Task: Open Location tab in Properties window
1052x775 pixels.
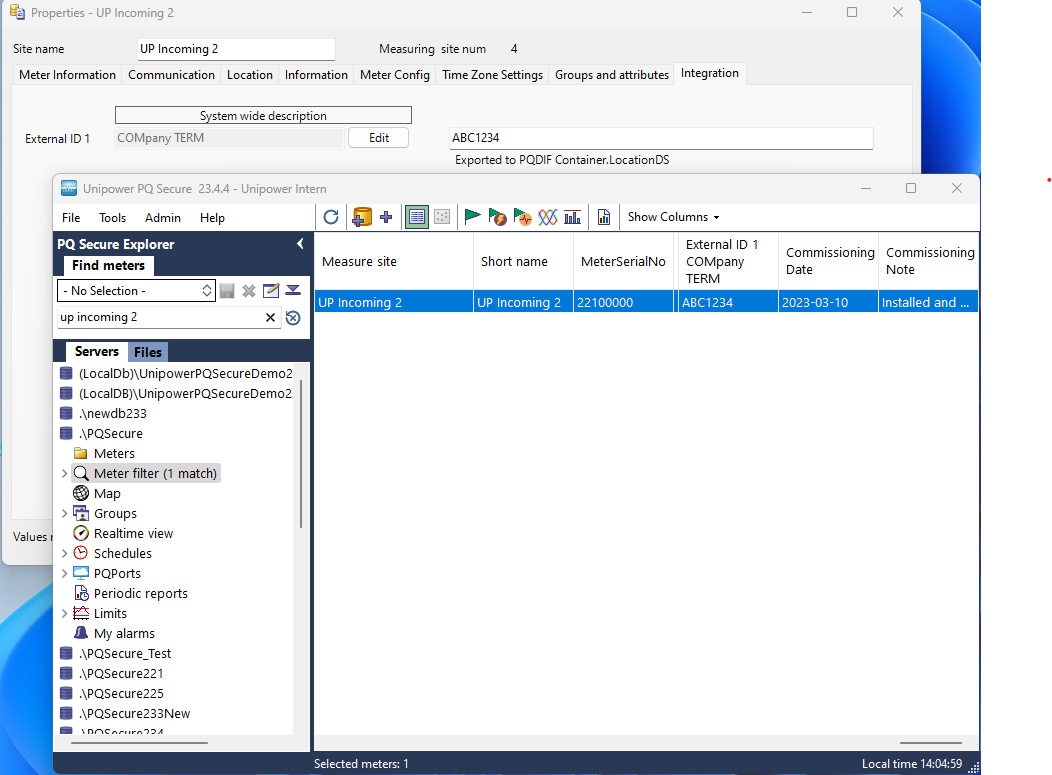Action: [250, 74]
